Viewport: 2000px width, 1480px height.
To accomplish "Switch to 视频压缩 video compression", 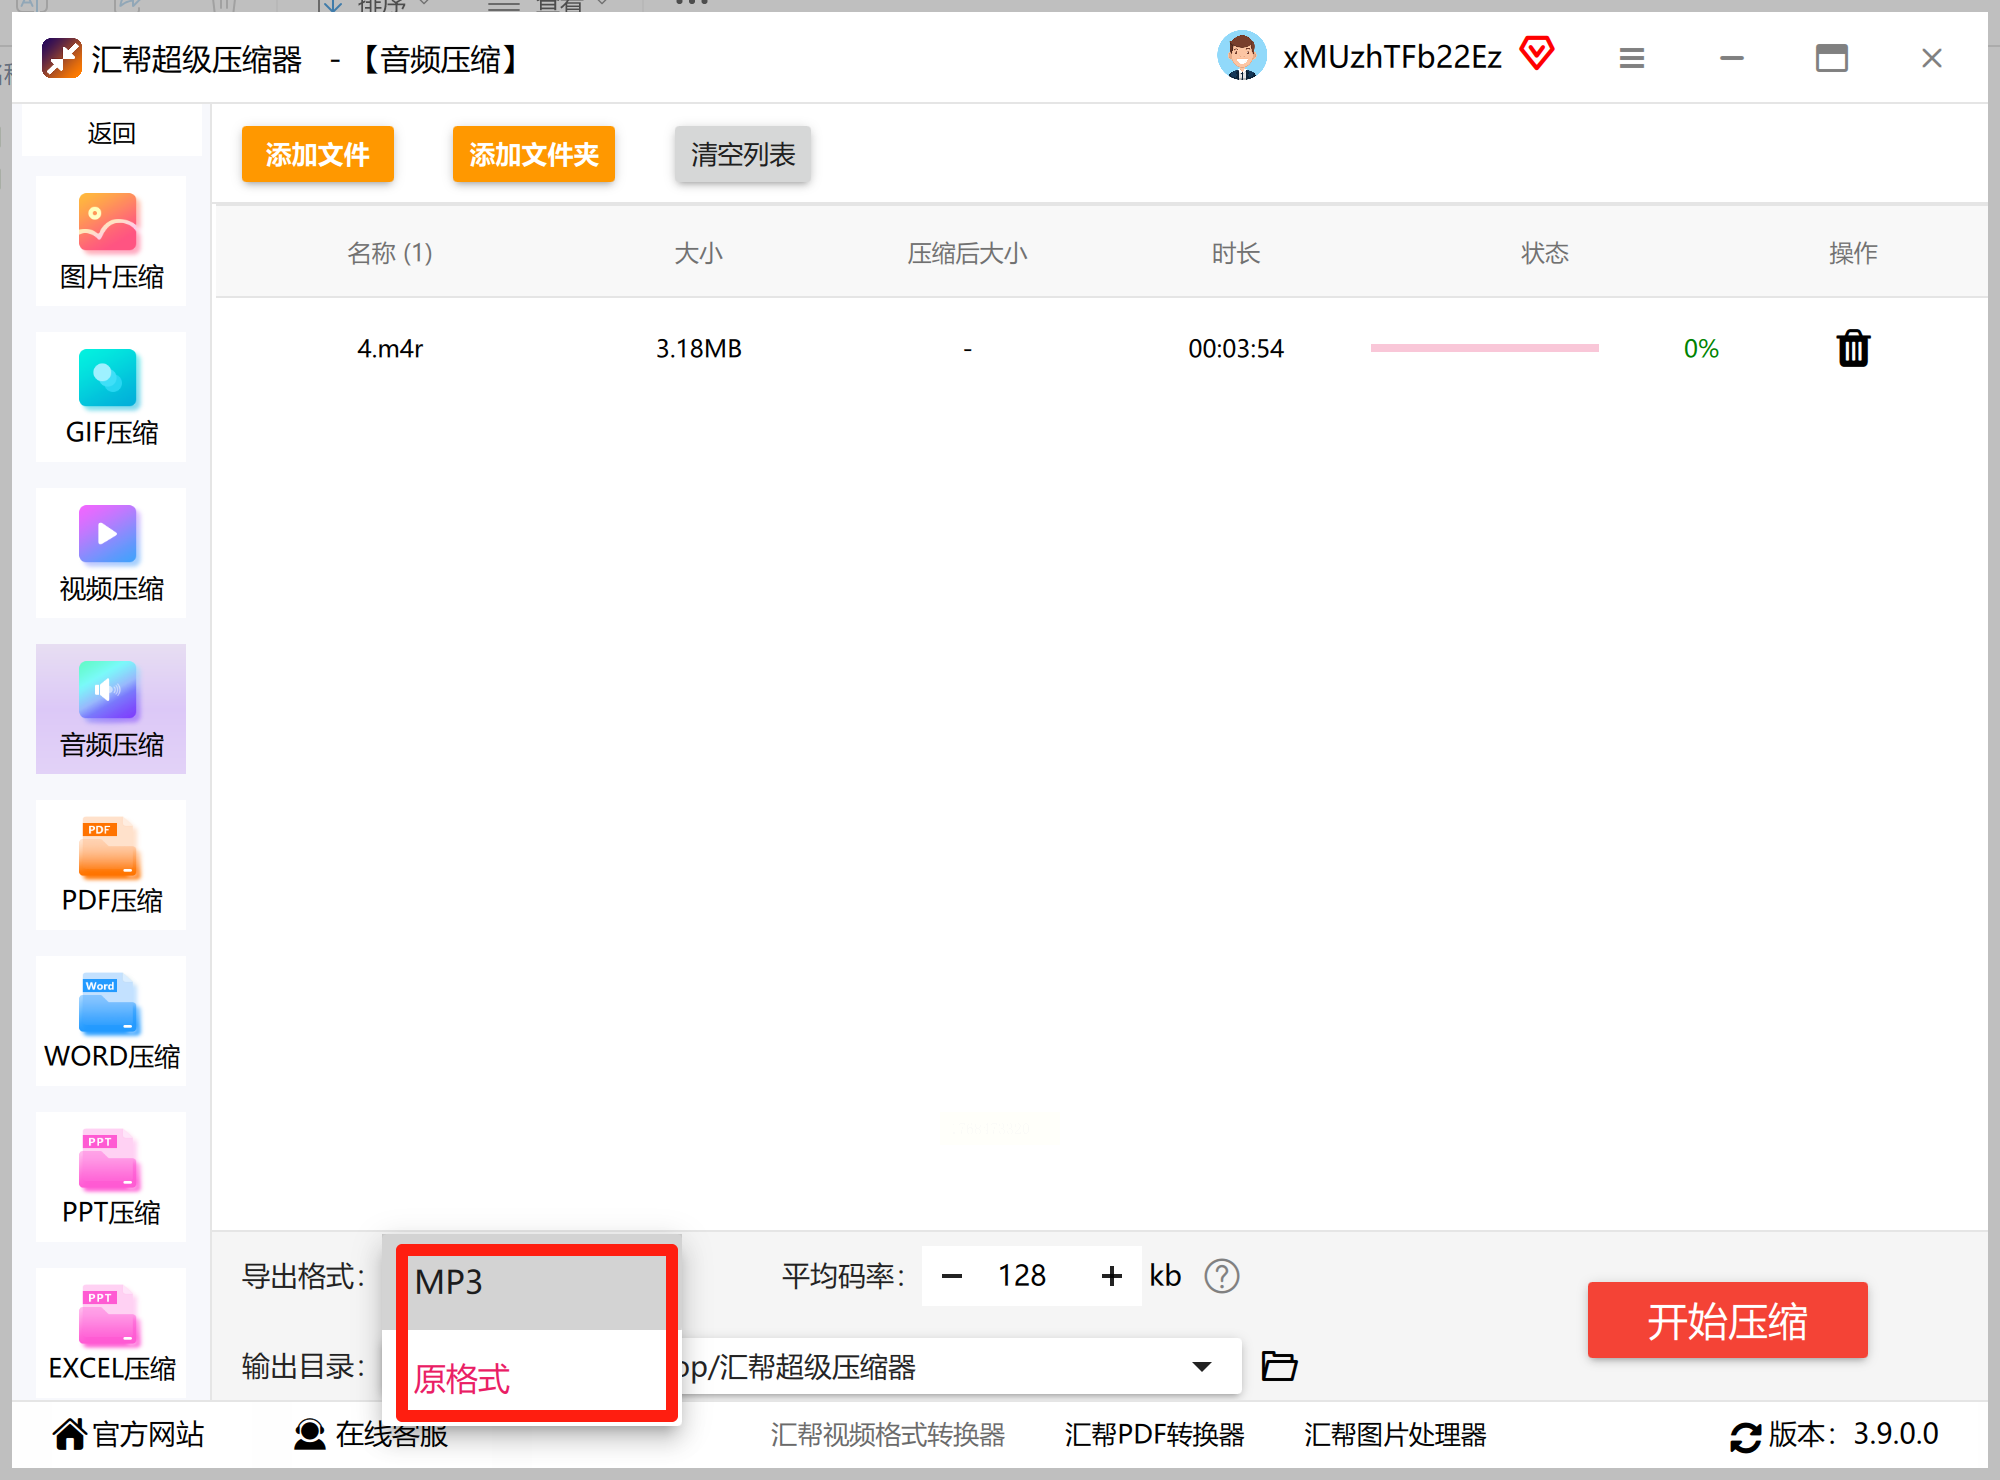I will pyautogui.click(x=111, y=553).
